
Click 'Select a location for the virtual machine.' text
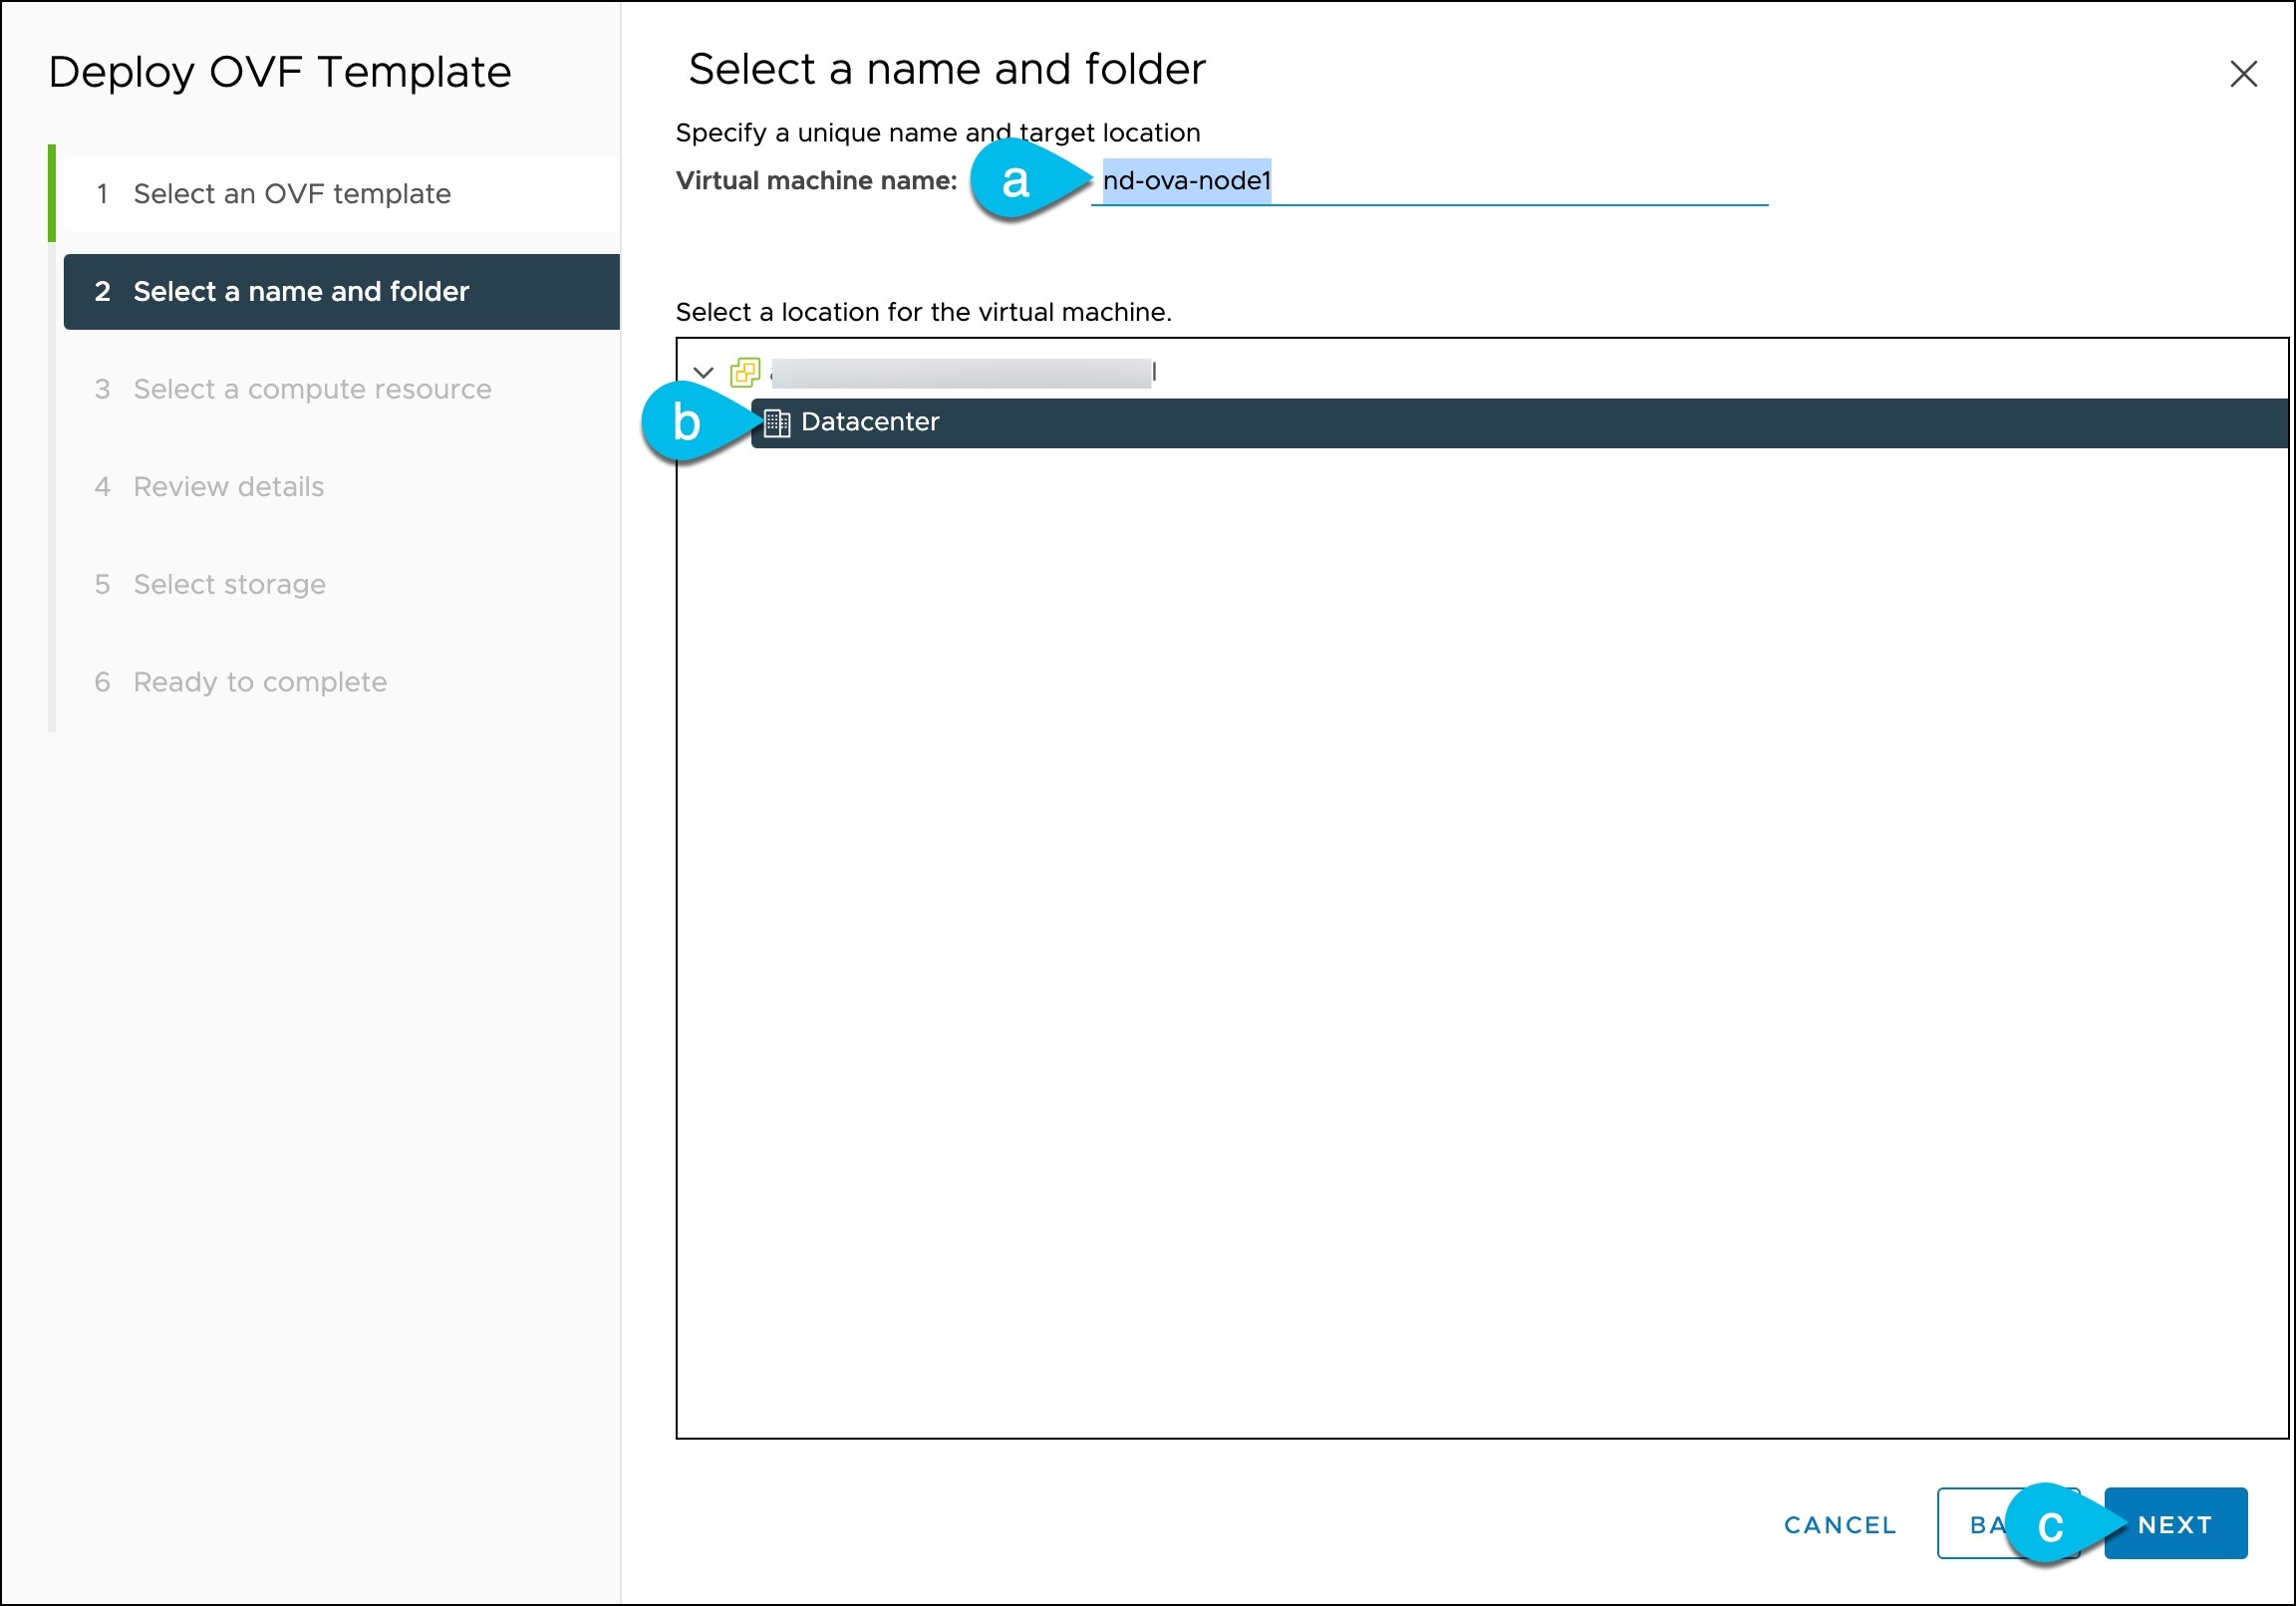(923, 313)
